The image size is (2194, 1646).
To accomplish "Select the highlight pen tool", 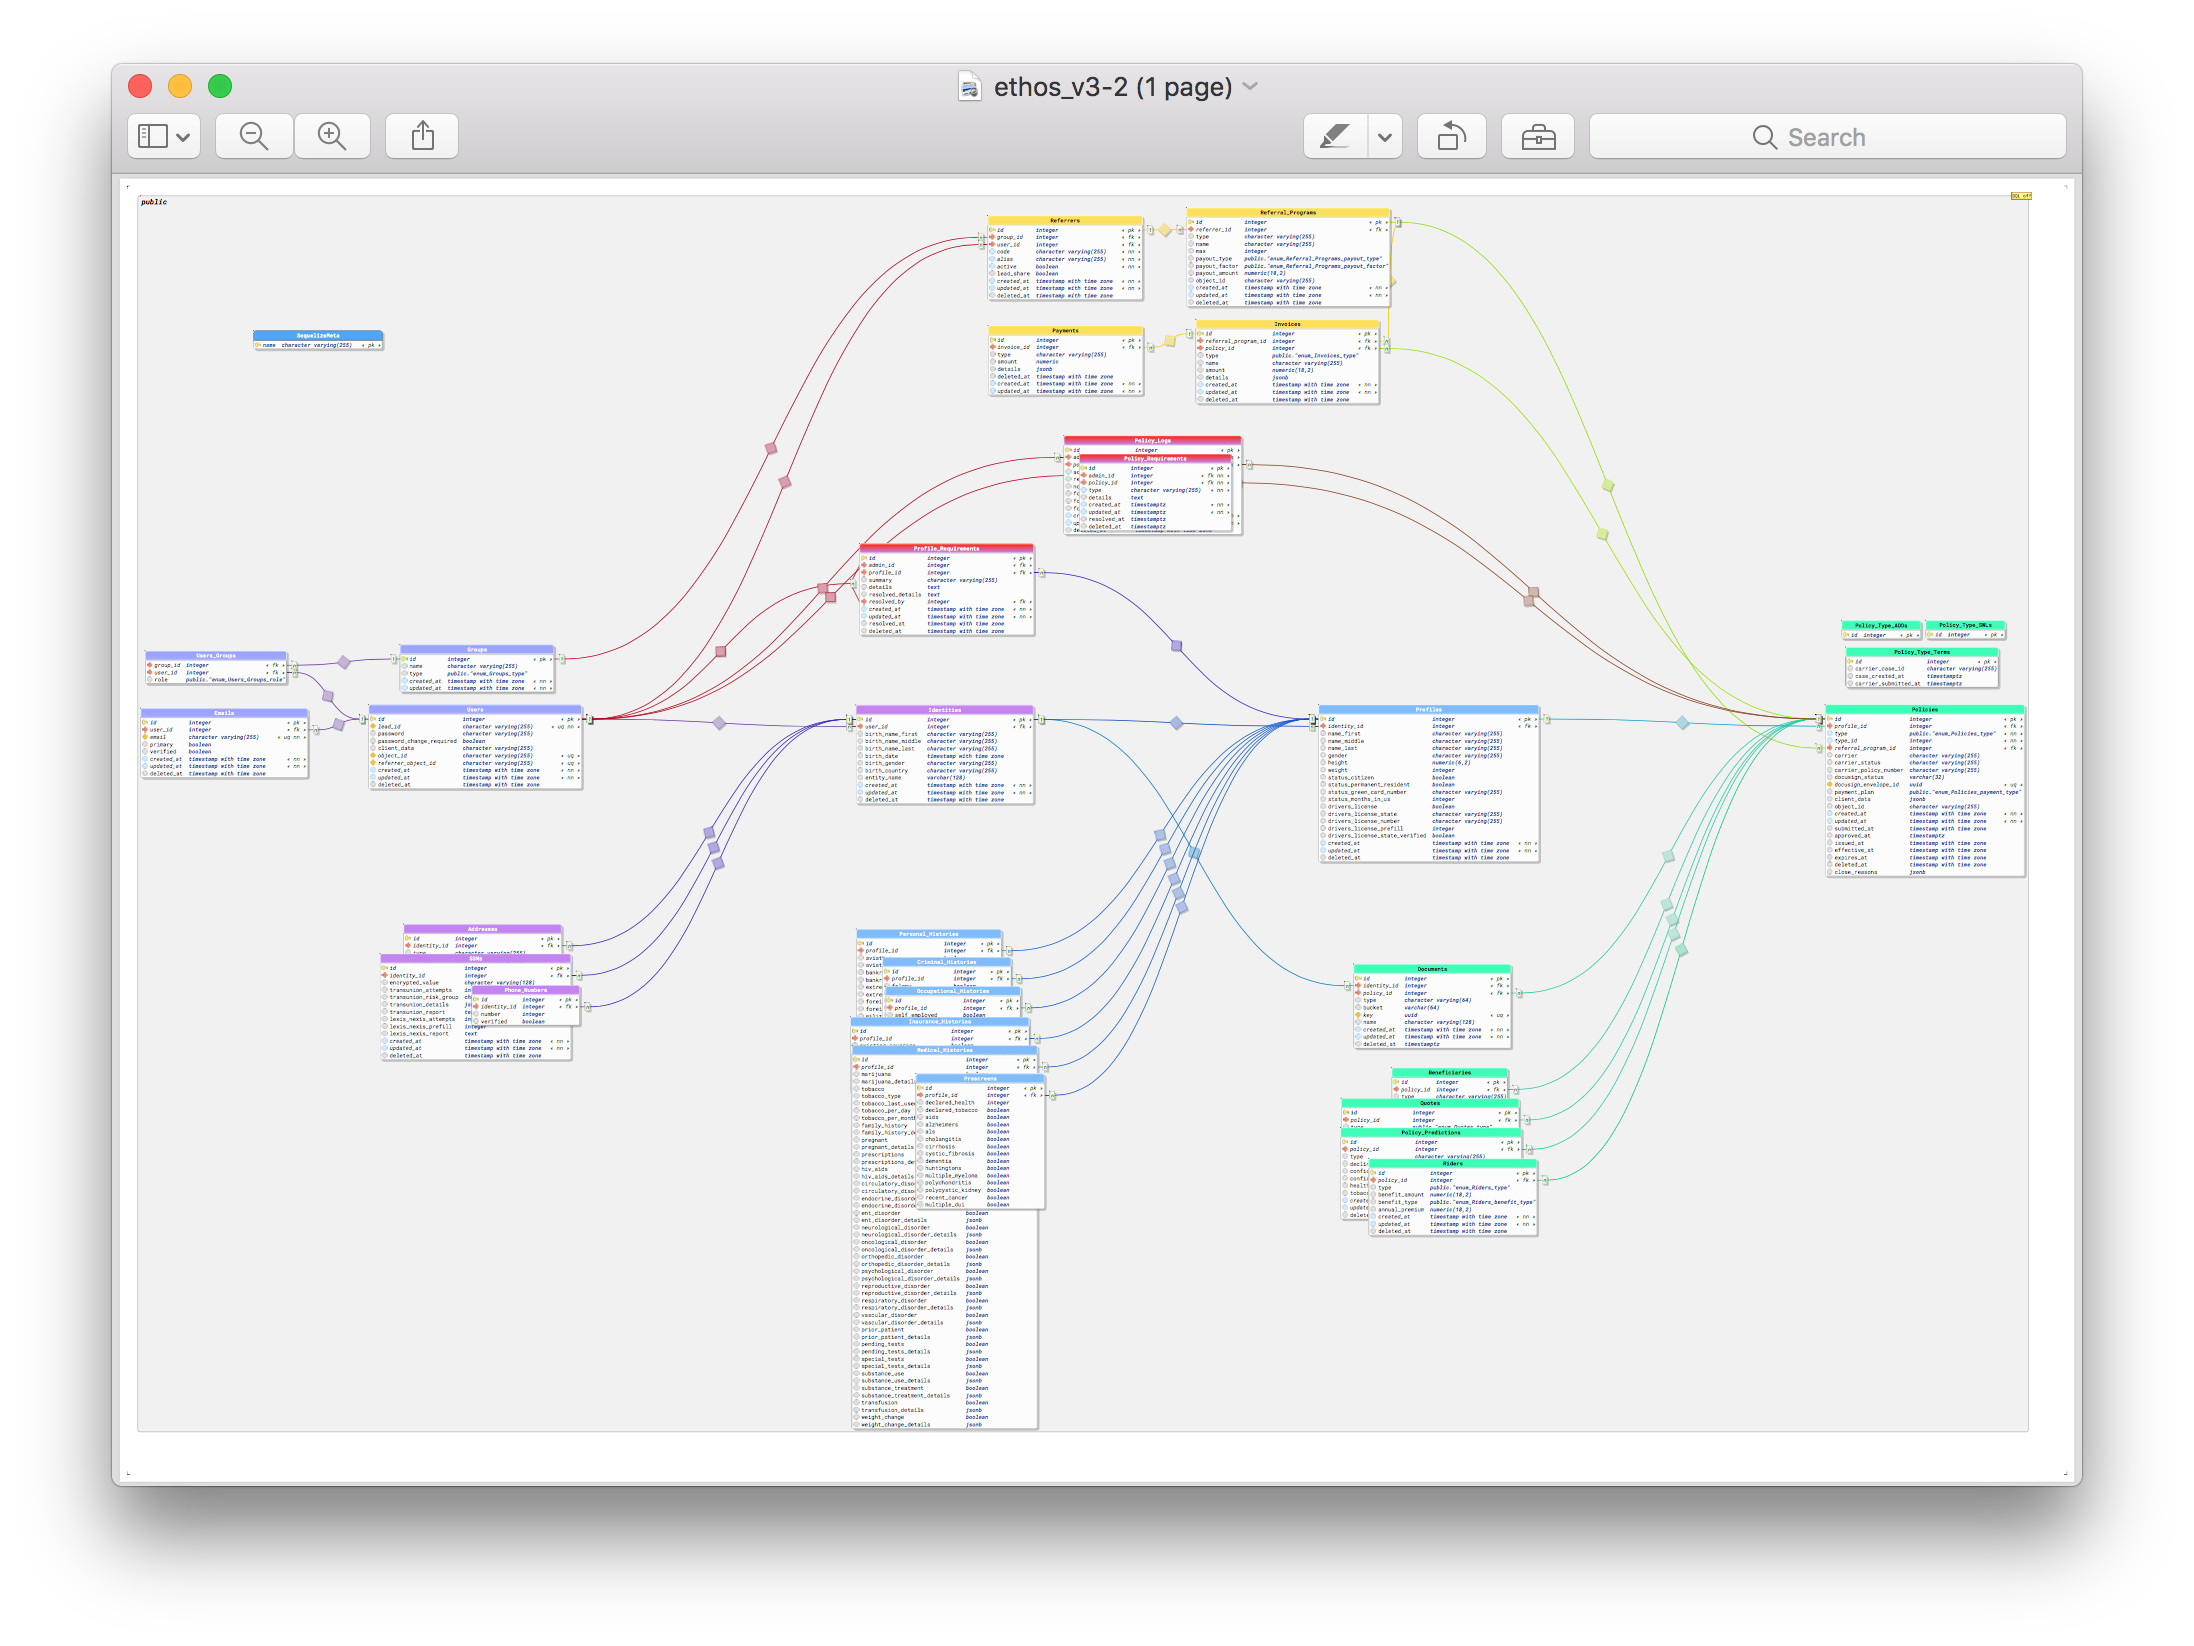I will pyautogui.click(x=1335, y=136).
